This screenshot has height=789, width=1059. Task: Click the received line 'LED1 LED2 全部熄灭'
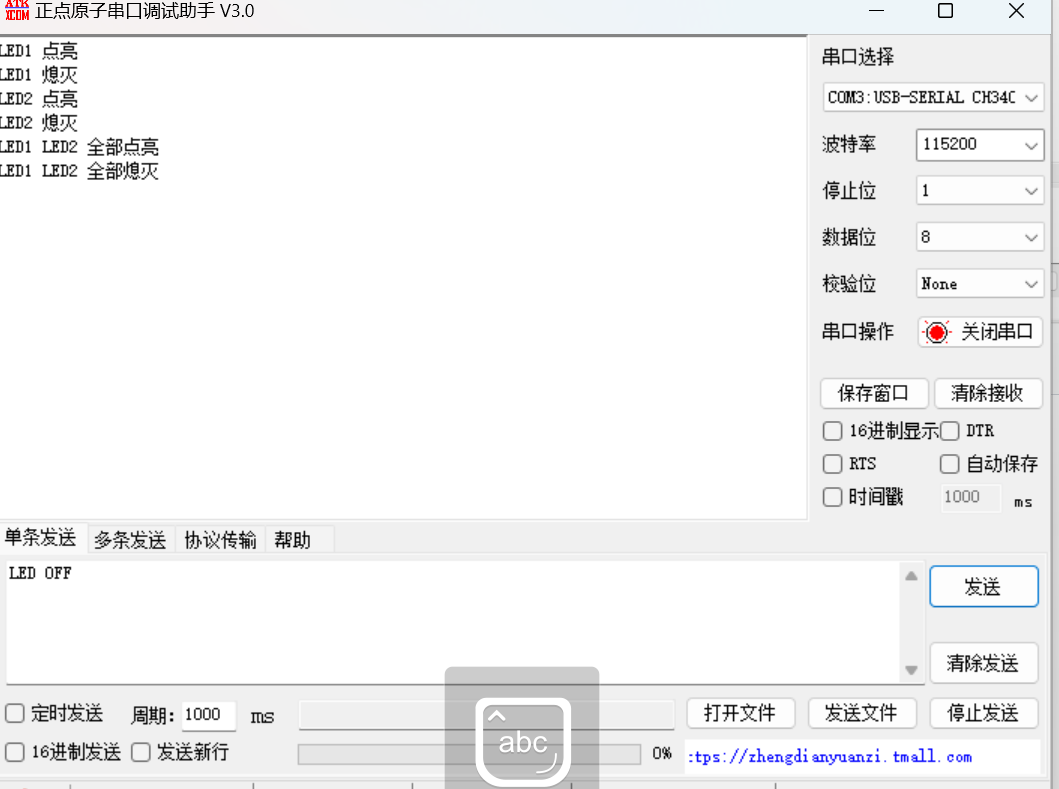coord(79,171)
